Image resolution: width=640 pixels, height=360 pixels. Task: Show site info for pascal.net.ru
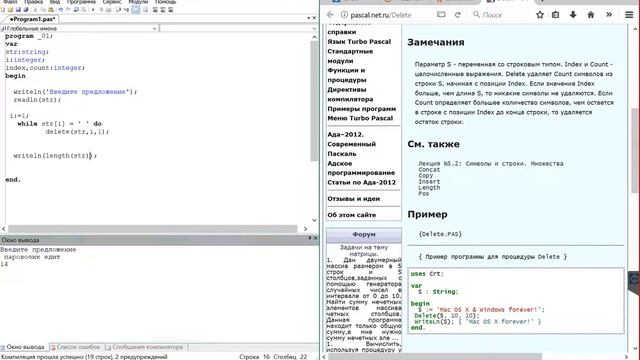click(x=344, y=15)
